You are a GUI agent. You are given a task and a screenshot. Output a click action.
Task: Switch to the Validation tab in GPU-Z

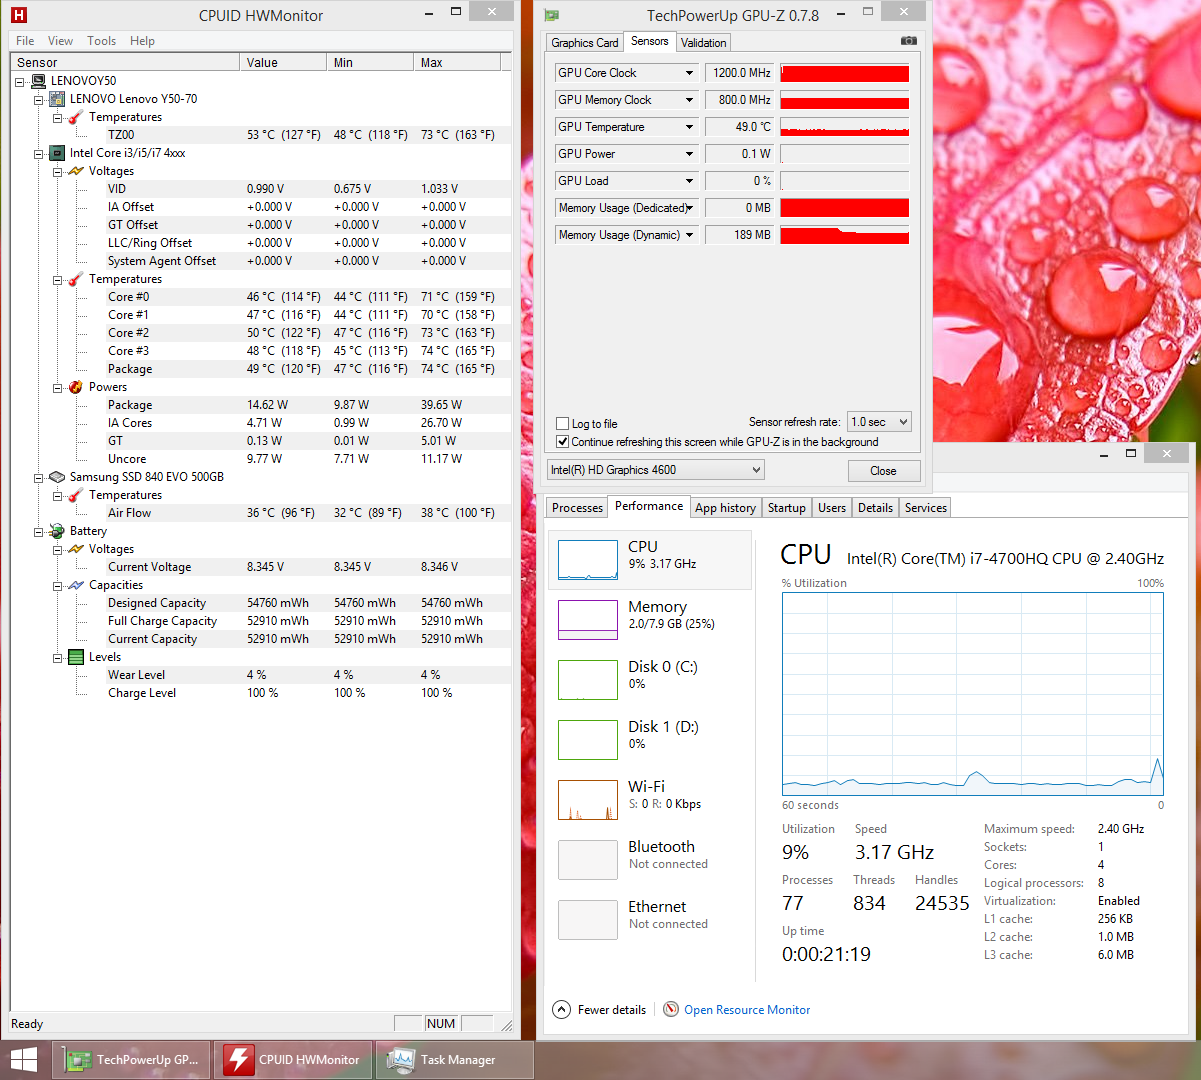coord(703,43)
